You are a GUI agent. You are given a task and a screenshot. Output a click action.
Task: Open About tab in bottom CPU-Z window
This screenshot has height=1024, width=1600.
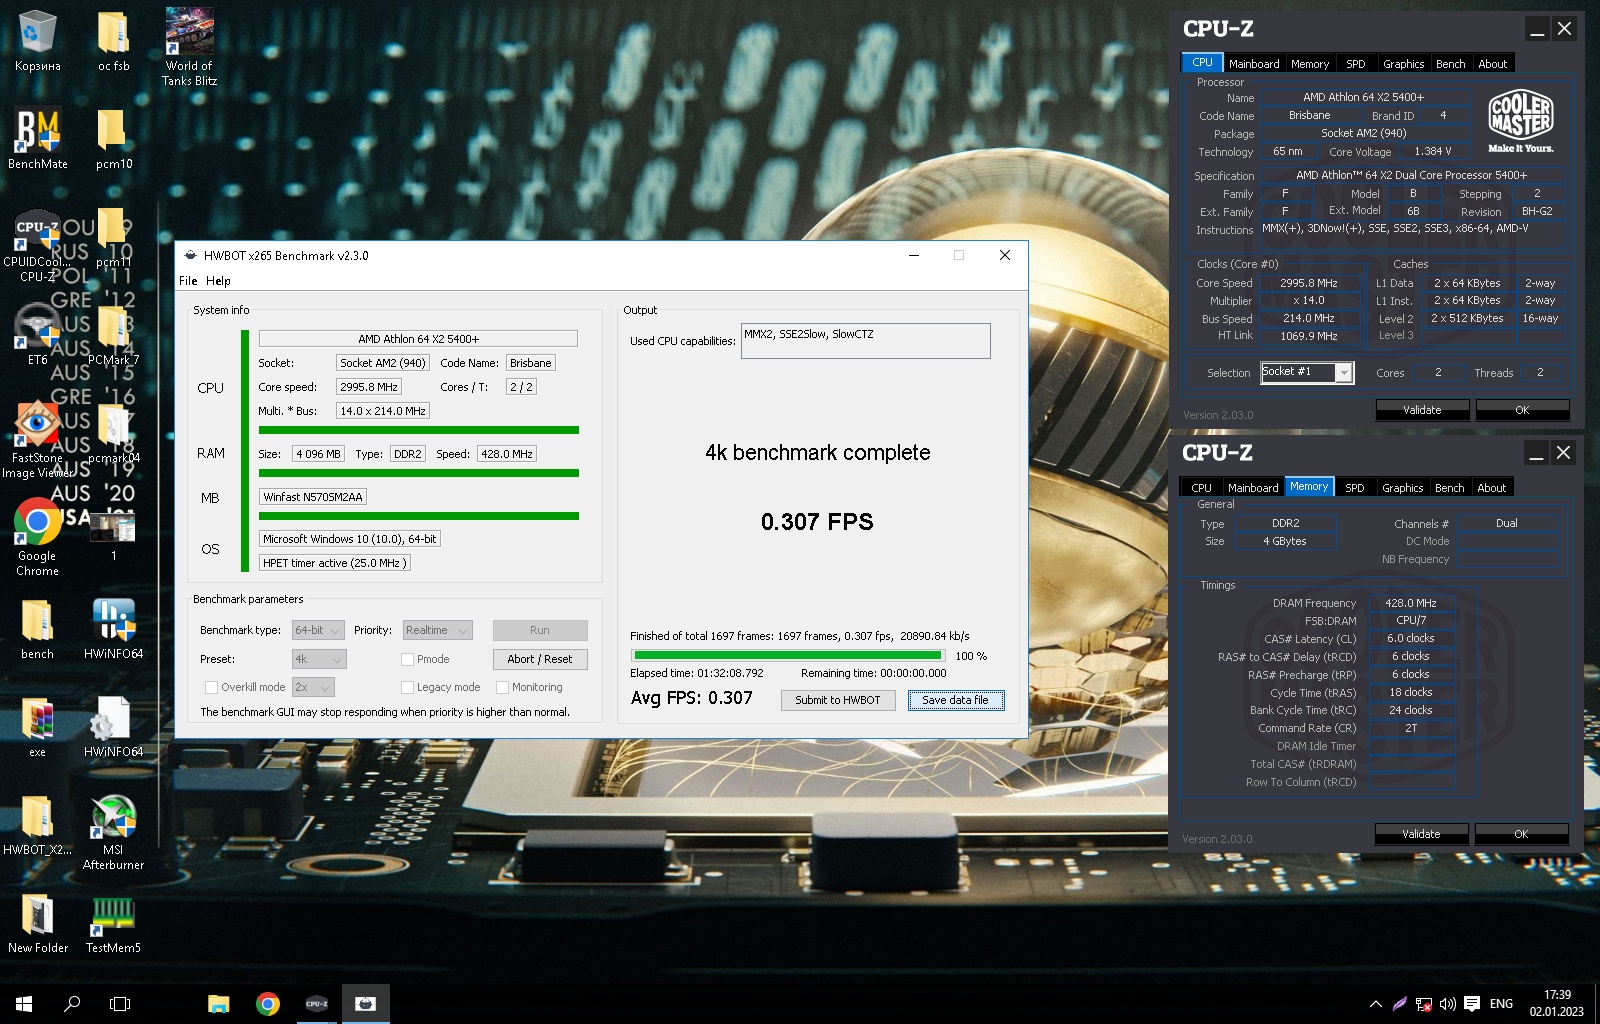pyautogui.click(x=1491, y=488)
